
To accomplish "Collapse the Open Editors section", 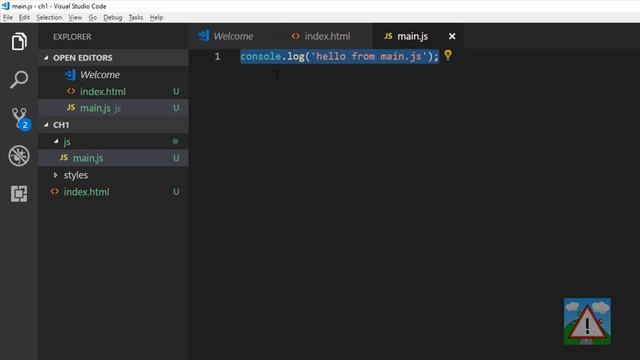I will click(113, 58).
